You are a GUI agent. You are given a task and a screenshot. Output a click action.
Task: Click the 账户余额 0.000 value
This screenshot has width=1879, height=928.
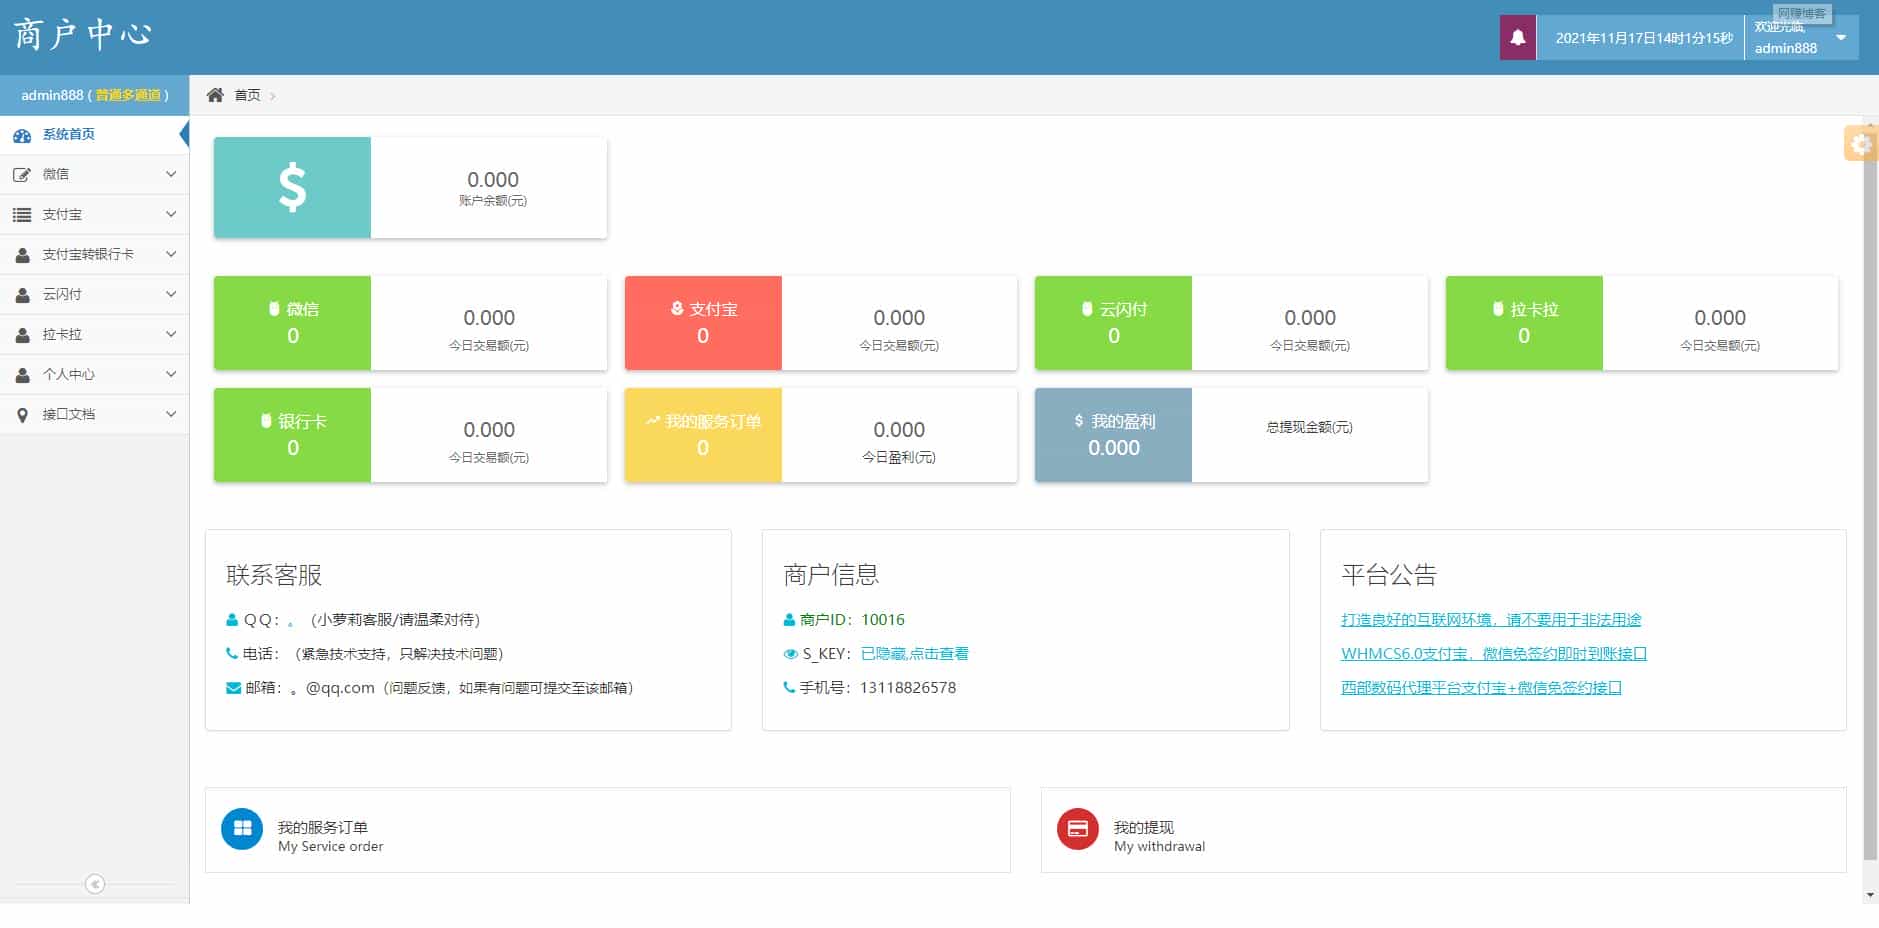[493, 180]
